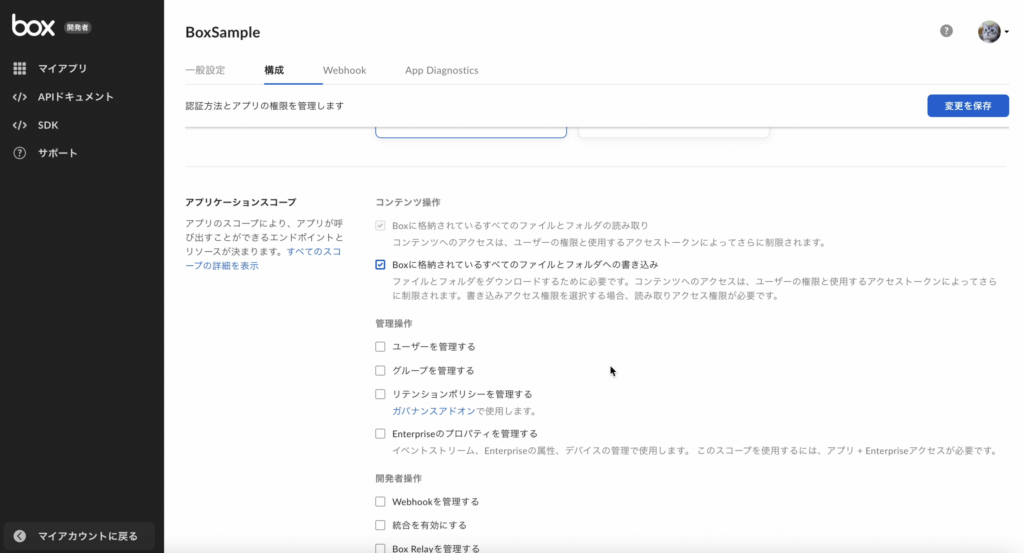Screen dimensions: 1024x553
Task: Switch to App Diagnostics tab
Action: point(441,70)
